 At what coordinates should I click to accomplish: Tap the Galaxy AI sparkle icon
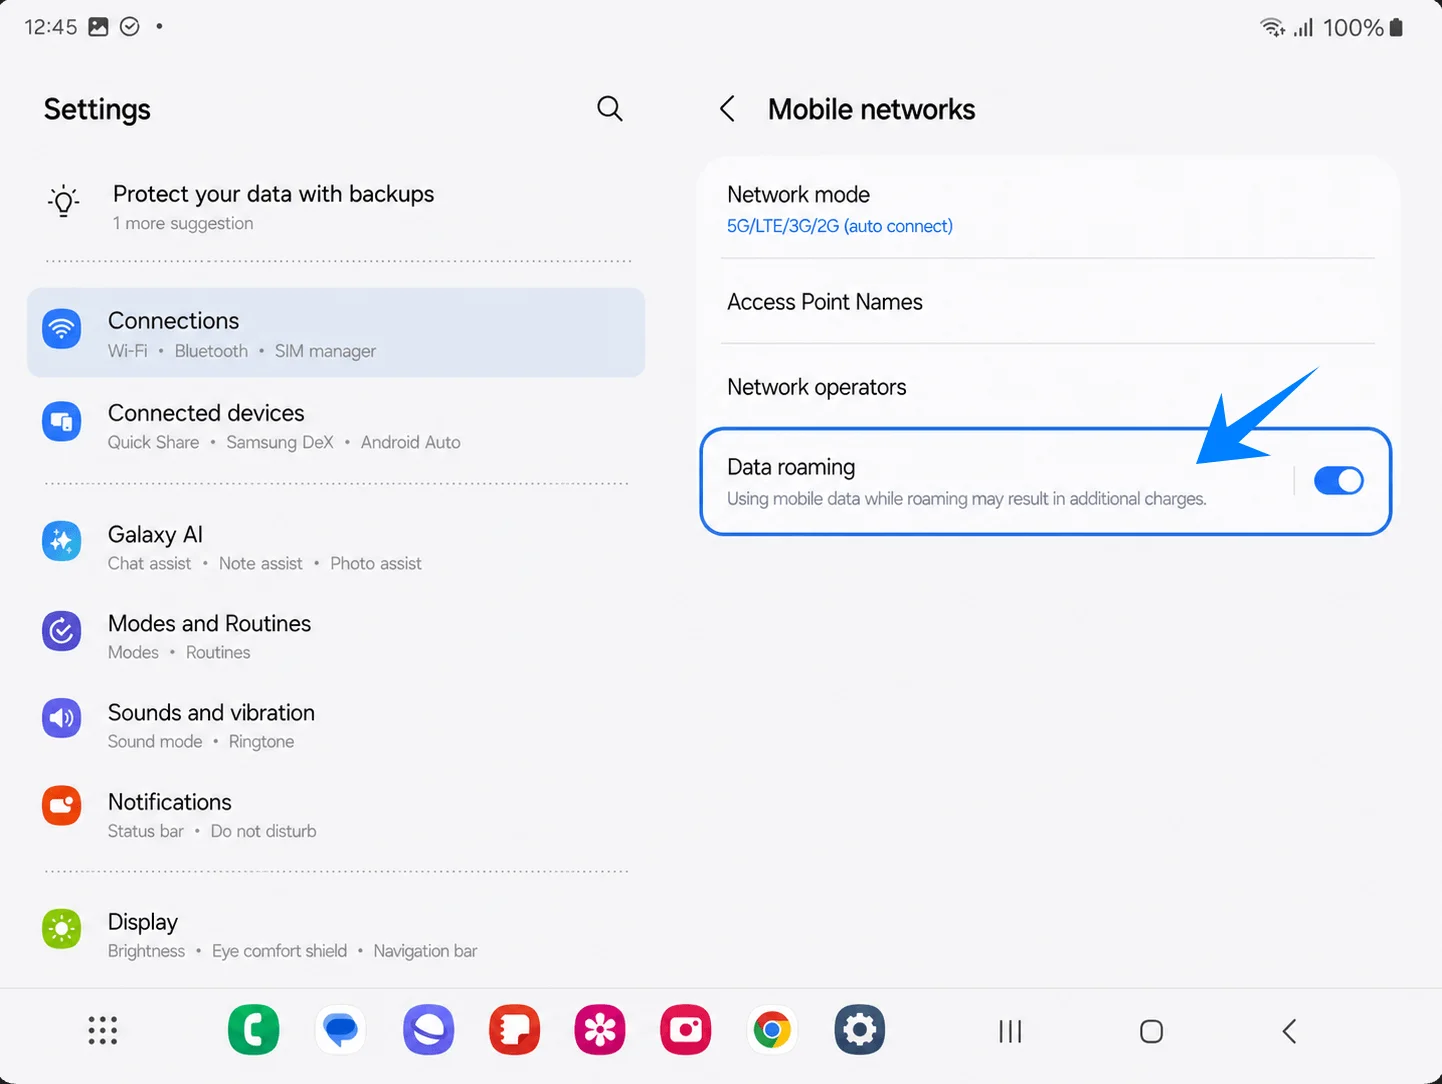point(62,541)
